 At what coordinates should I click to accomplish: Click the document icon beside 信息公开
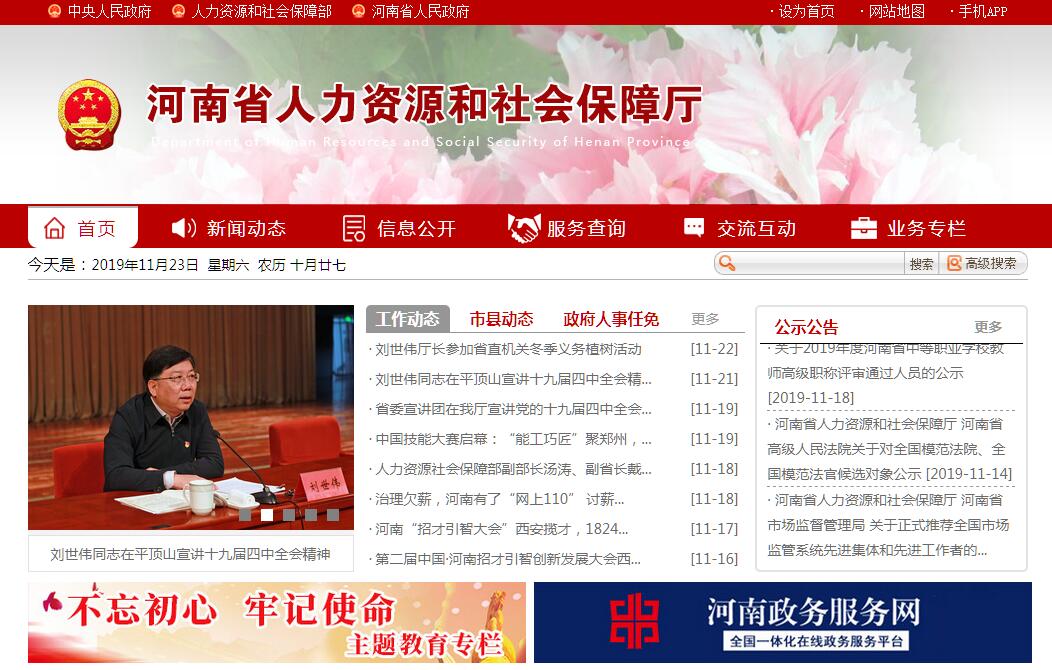click(x=354, y=228)
